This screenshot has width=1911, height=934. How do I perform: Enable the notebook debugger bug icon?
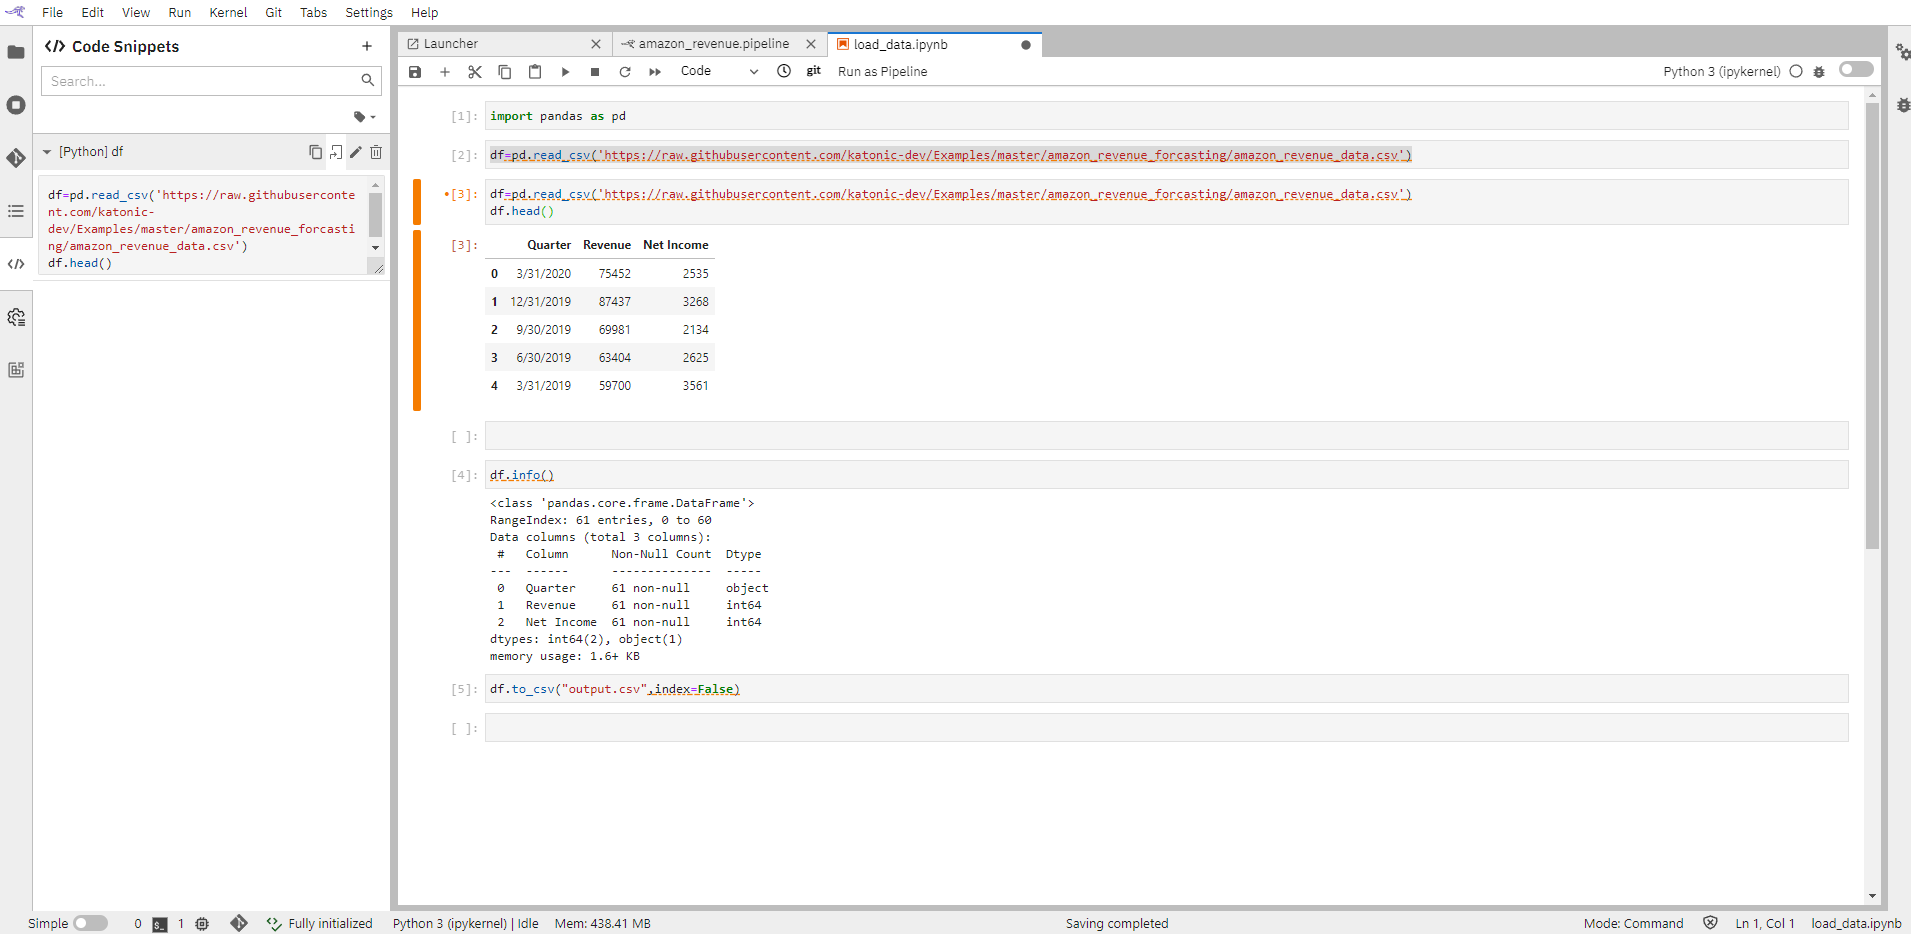[1819, 72]
